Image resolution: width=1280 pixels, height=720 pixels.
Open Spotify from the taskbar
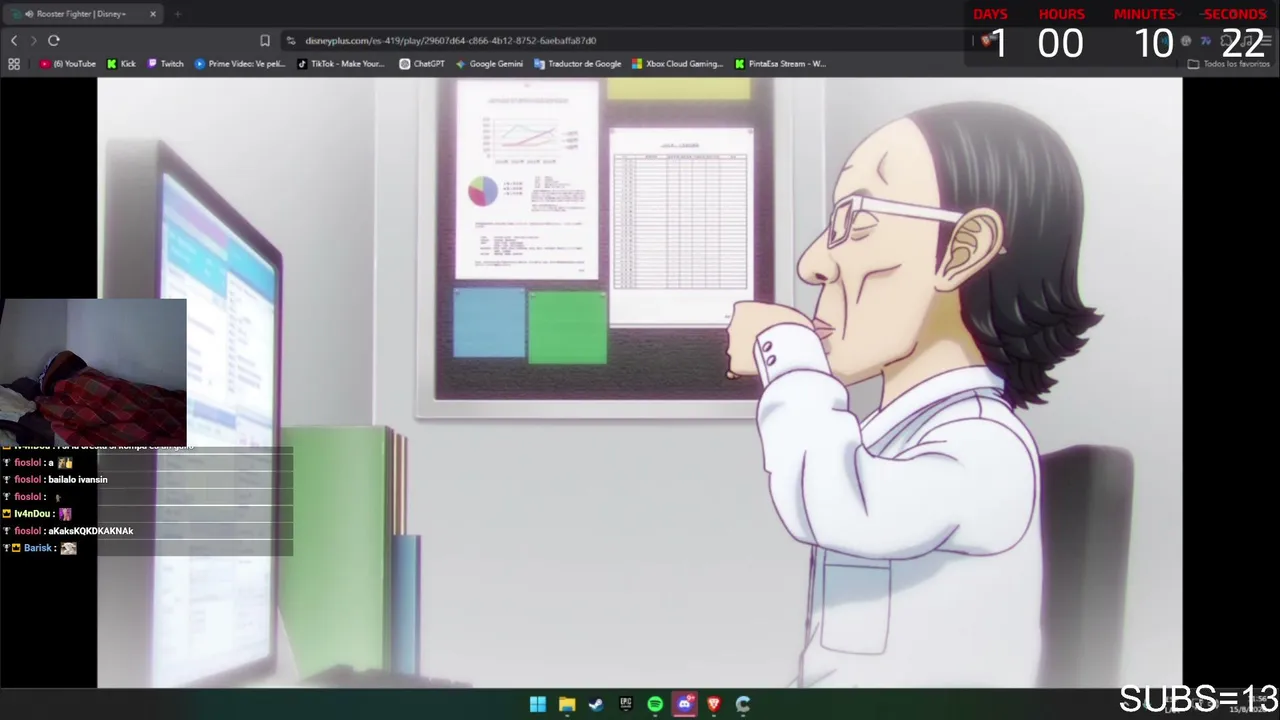click(655, 704)
